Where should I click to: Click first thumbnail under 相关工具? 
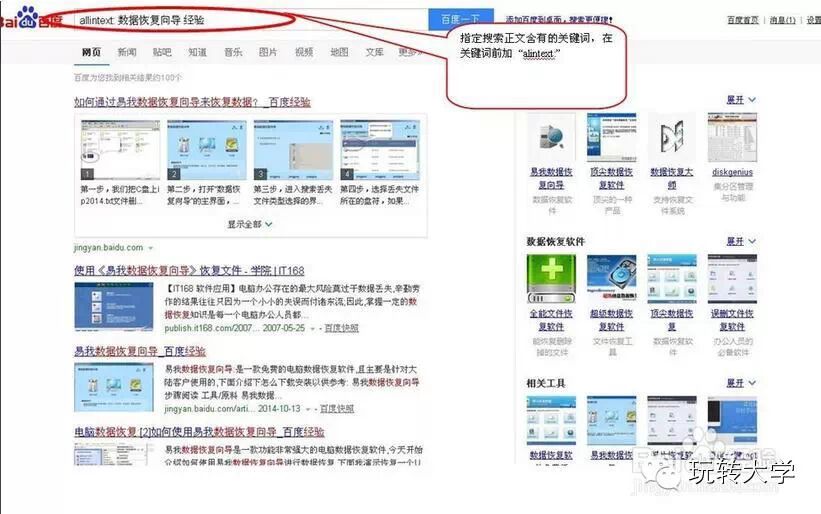click(x=551, y=420)
